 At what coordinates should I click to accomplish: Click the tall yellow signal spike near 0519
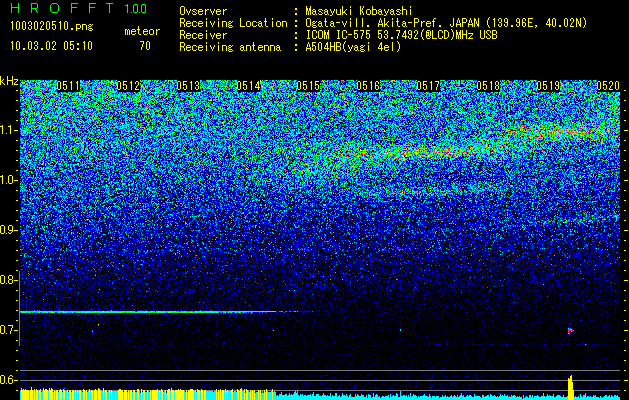[x=570, y=387]
